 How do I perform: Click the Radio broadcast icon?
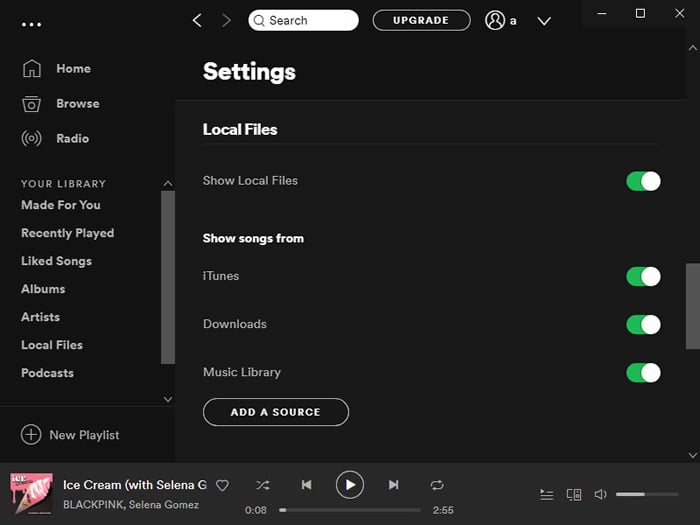pos(32,138)
